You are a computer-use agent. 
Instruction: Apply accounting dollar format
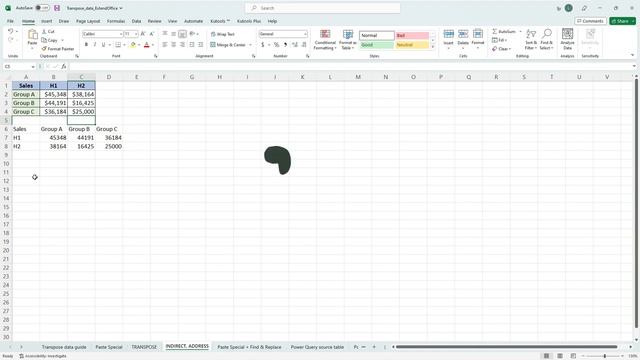click(262, 44)
